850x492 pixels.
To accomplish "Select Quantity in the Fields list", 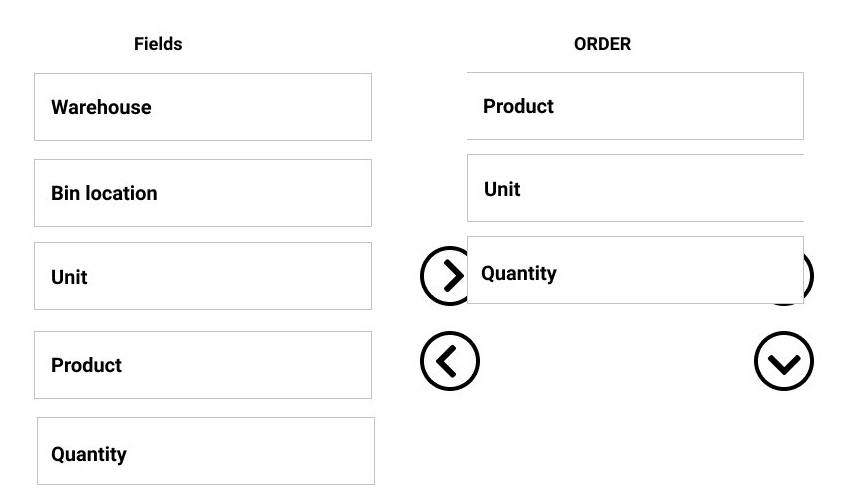I will pos(206,452).
